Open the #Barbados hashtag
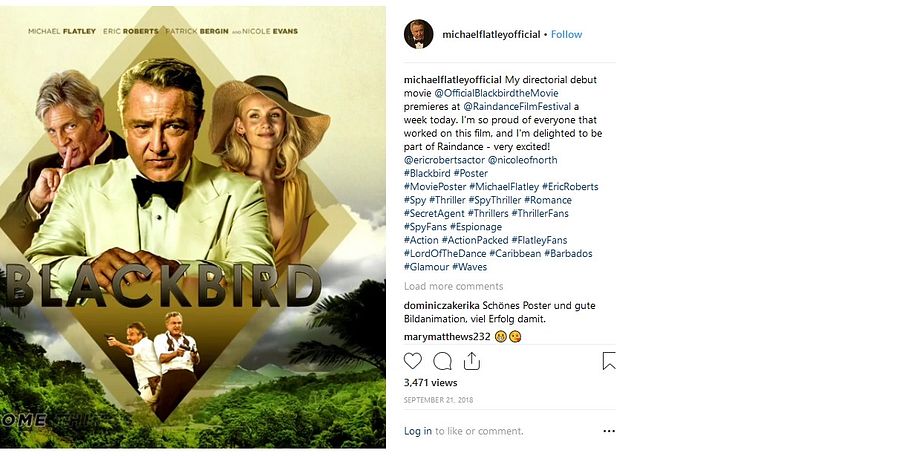 [568, 254]
